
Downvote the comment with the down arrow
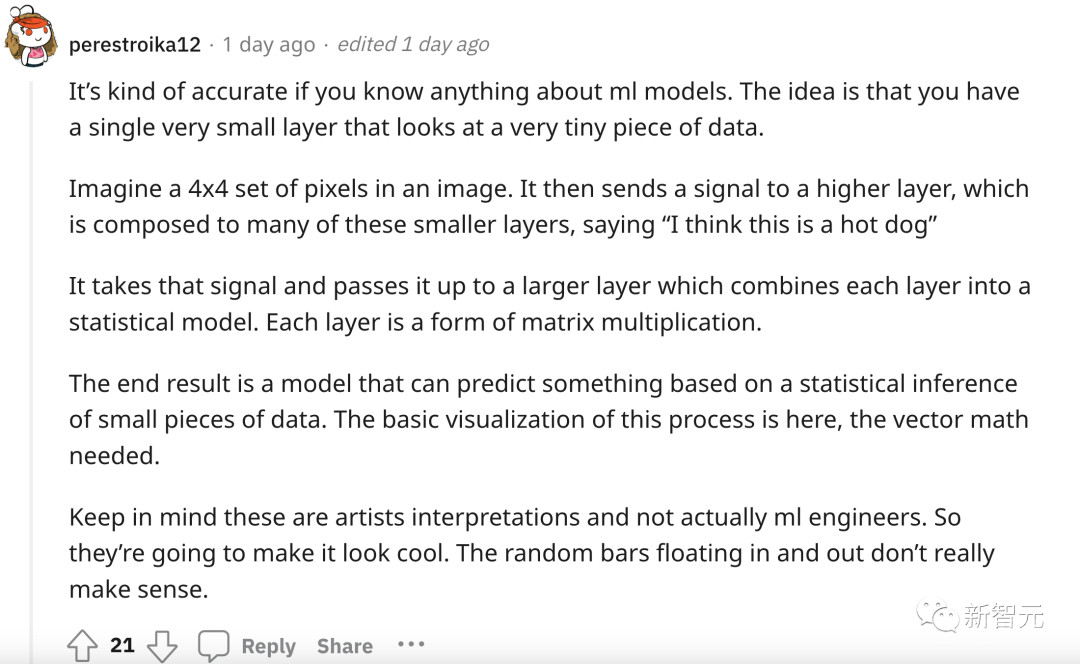pos(162,645)
